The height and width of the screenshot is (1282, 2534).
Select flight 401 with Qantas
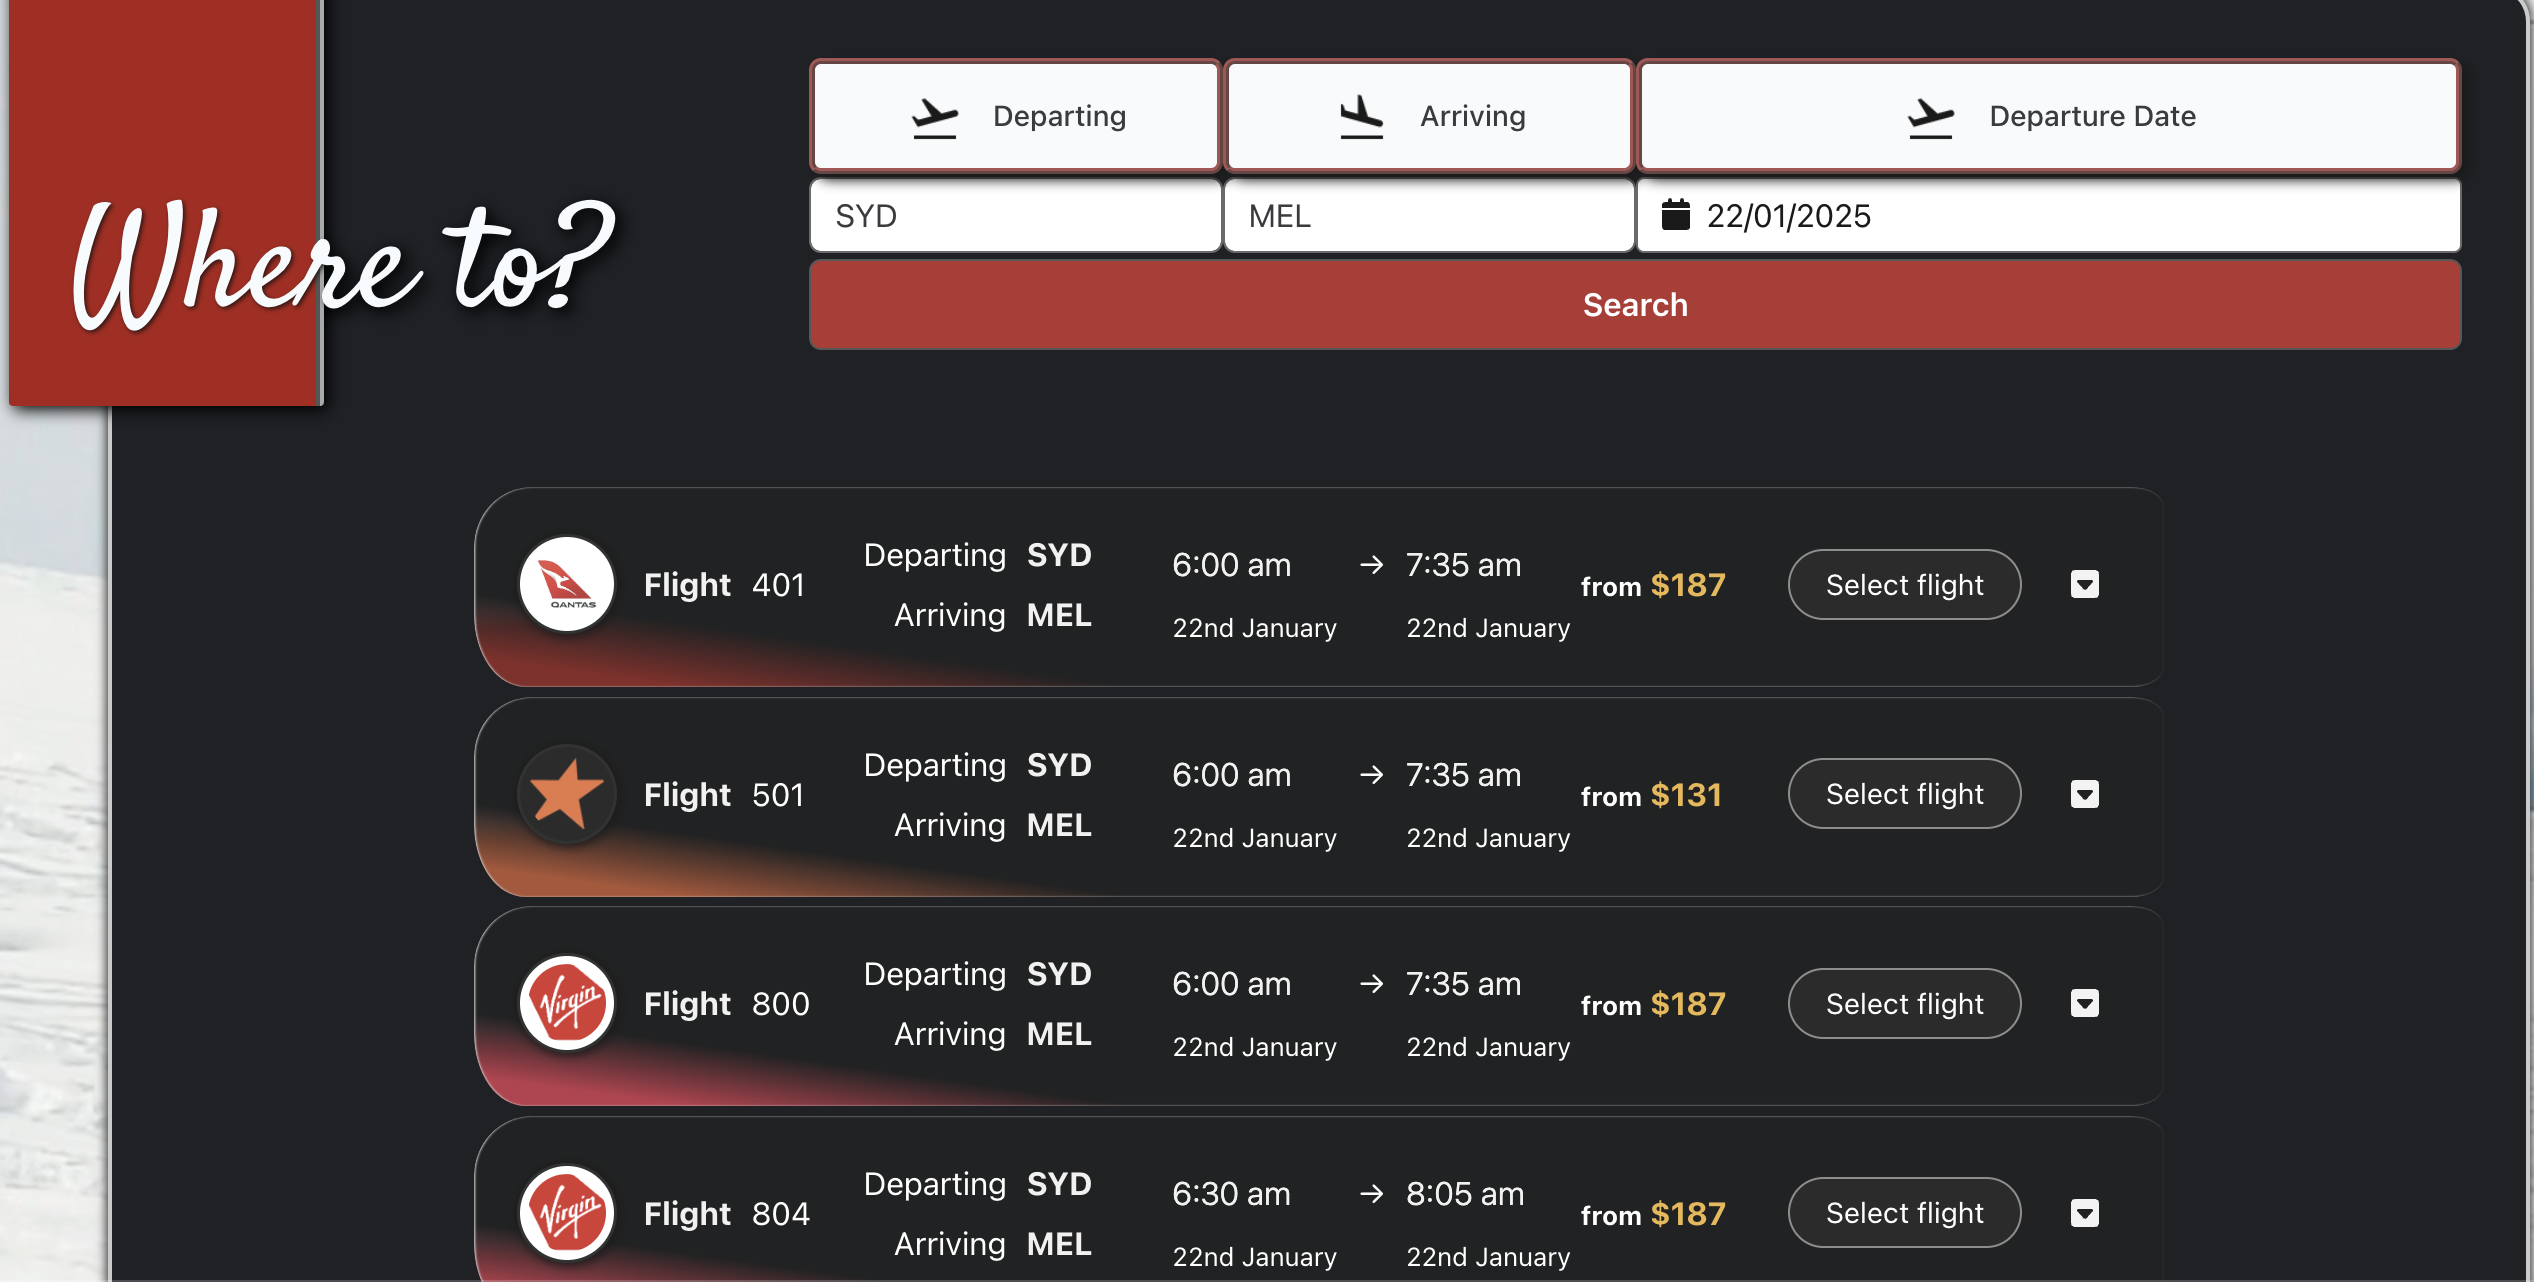1903,584
